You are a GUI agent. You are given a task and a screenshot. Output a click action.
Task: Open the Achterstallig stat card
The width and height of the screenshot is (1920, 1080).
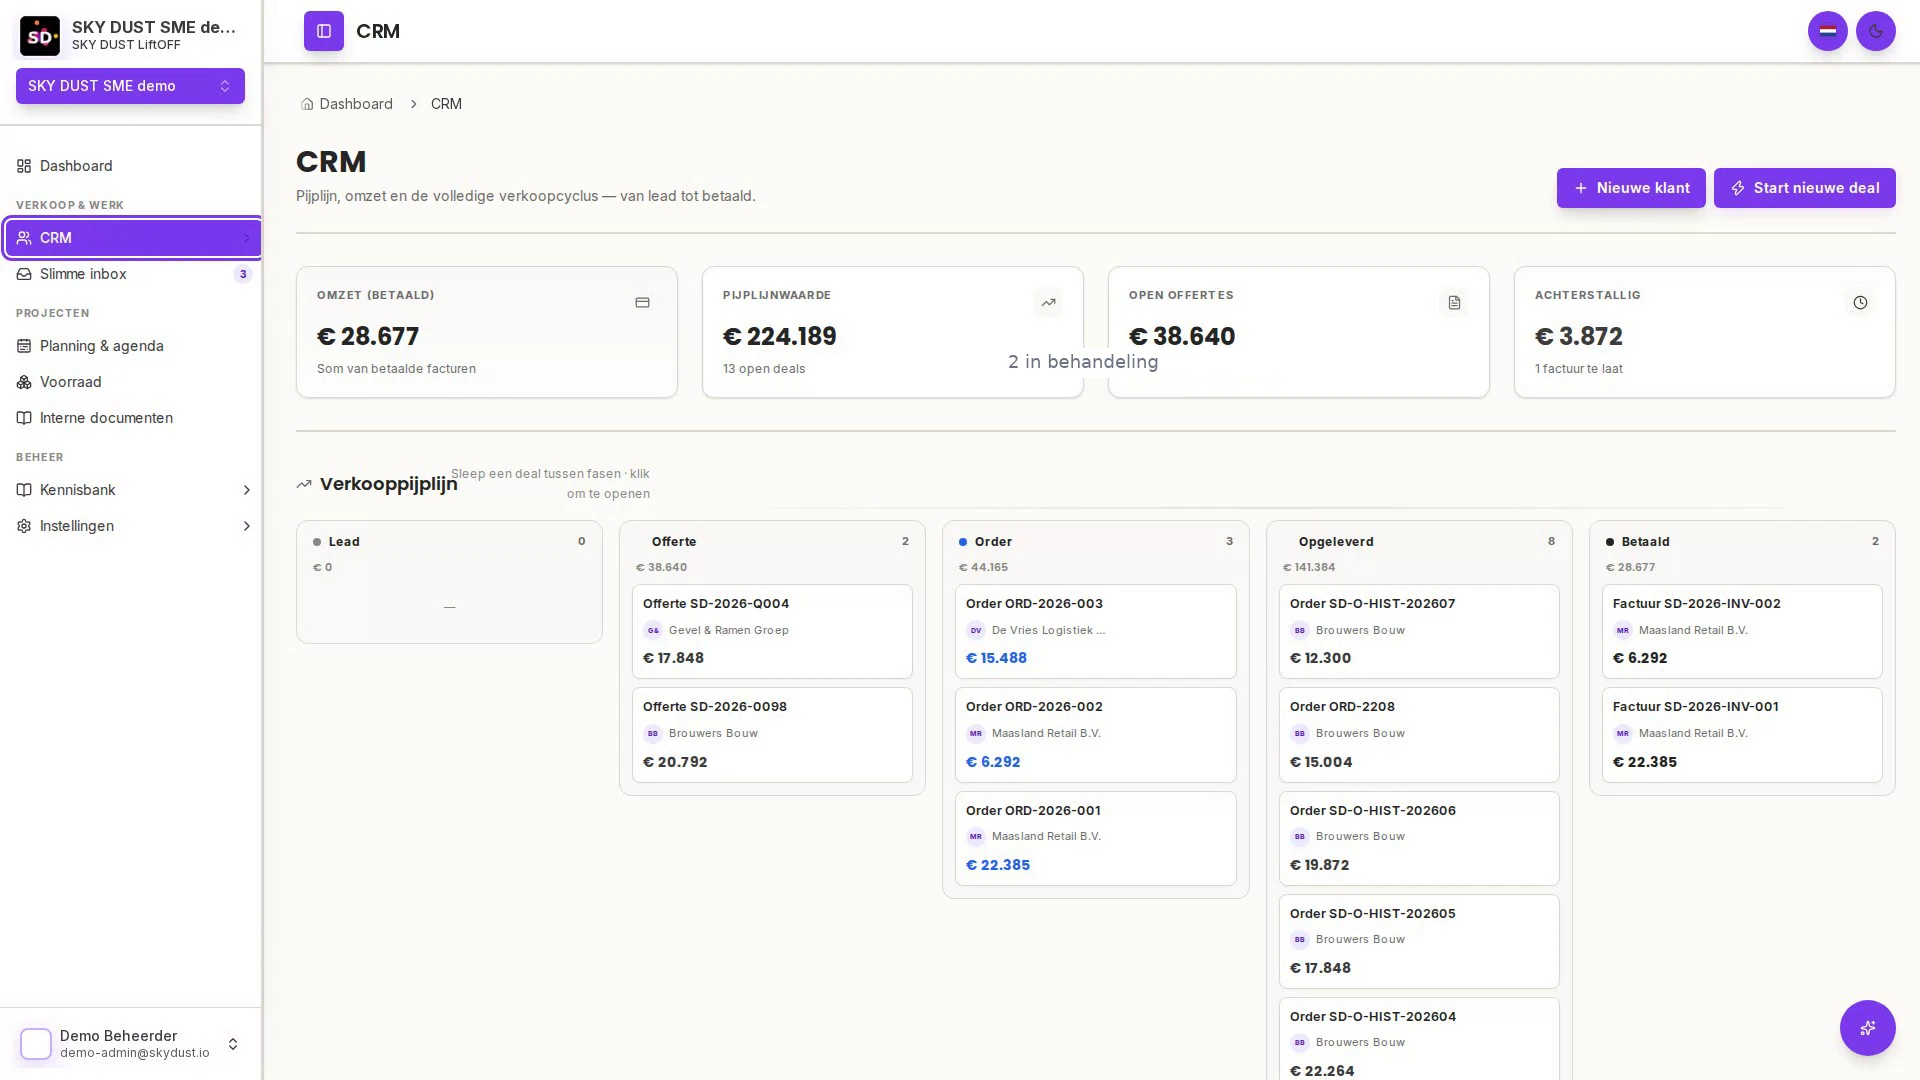click(1705, 332)
